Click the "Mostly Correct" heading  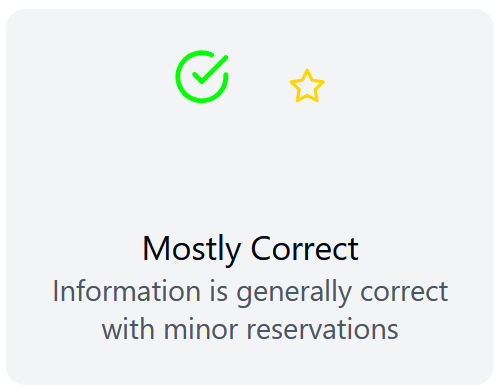(x=250, y=249)
